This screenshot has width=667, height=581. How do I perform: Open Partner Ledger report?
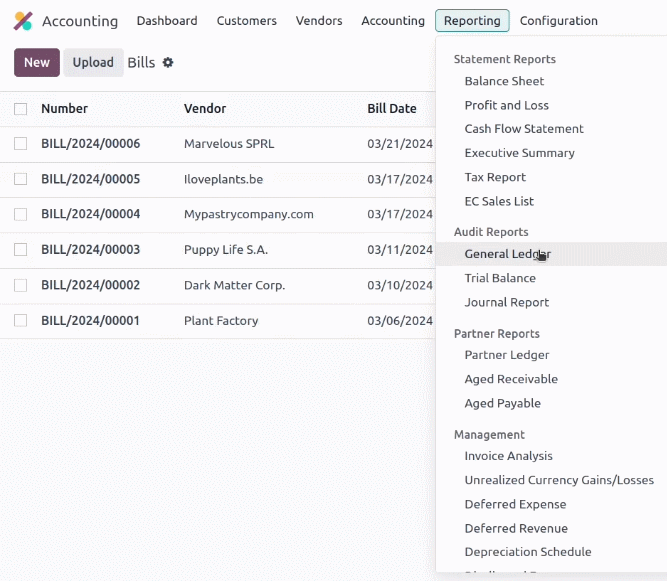click(x=507, y=355)
